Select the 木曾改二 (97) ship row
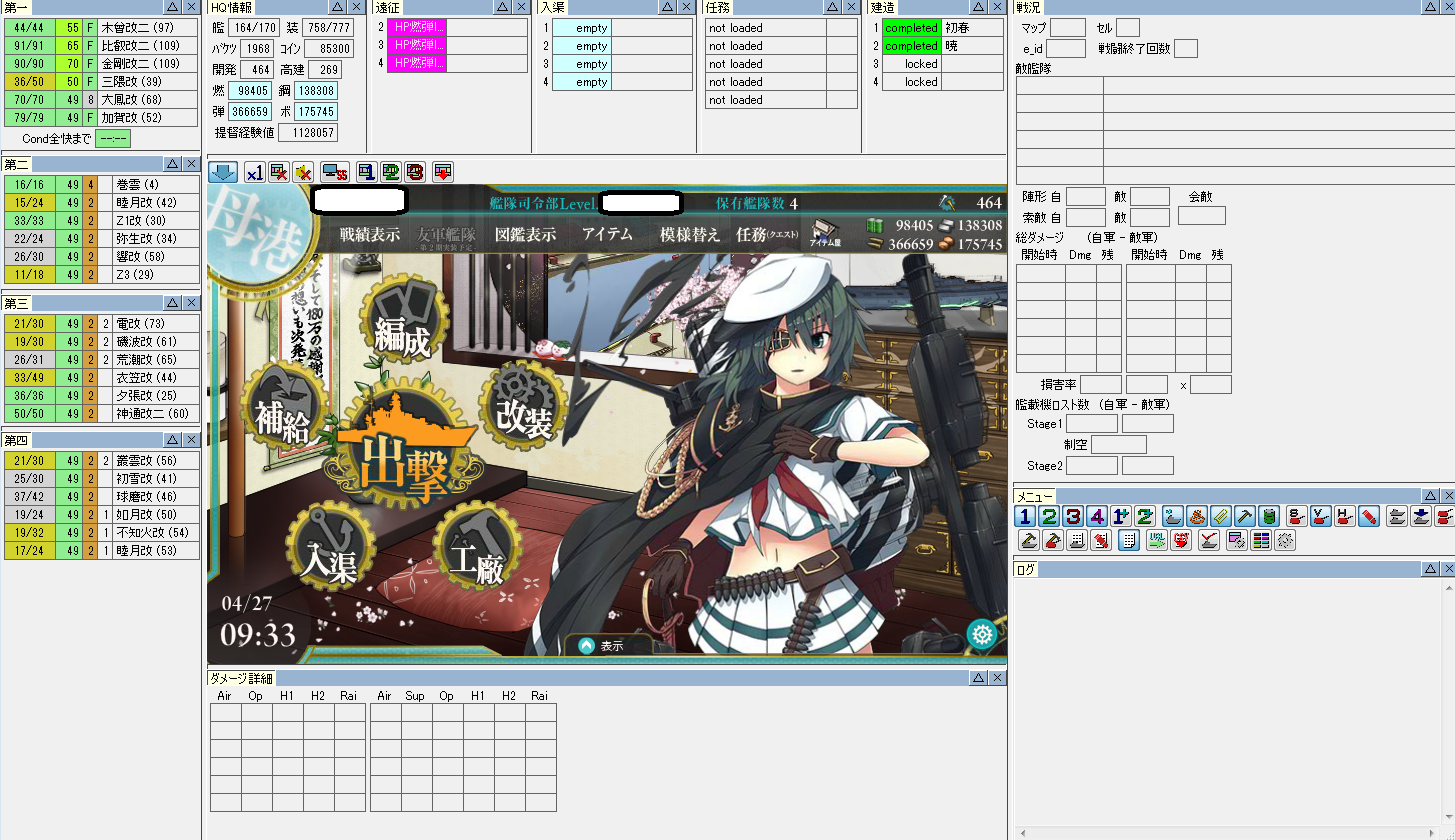Screen dimensions: 1455x840 pyautogui.click(x=101, y=28)
